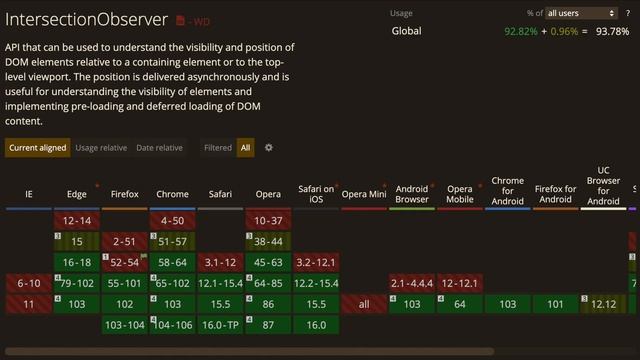The height and width of the screenshot is (360, 640).
Task: Click the Opera column header
Action: 268,194
